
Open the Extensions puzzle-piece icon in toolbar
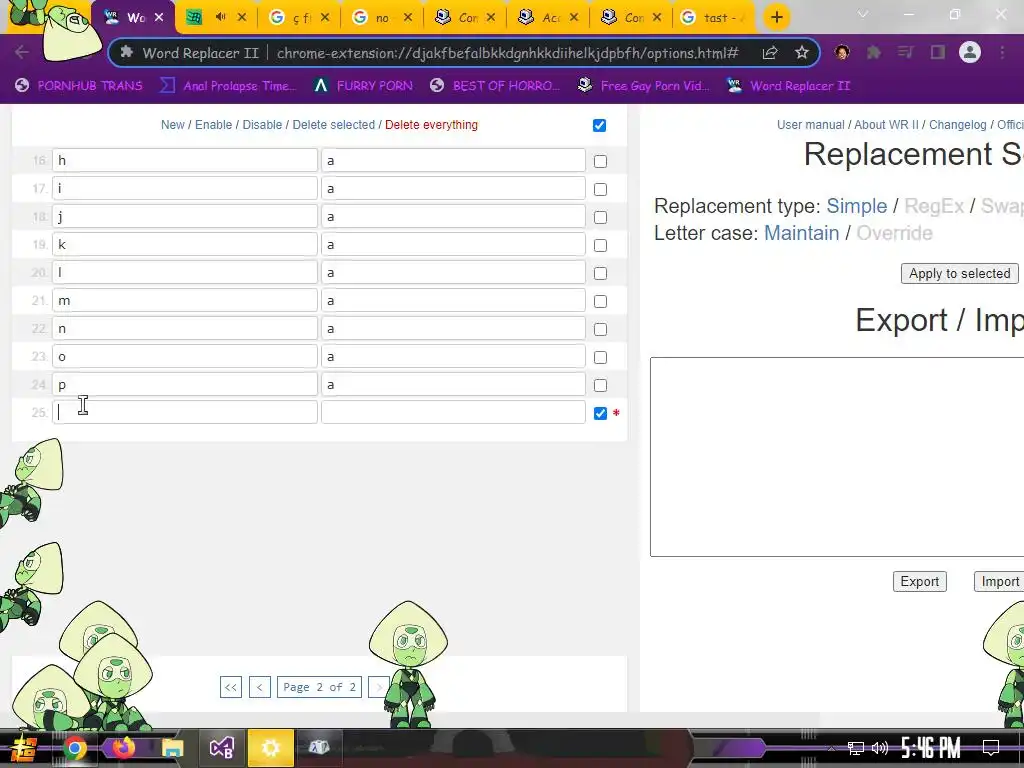pos(873,52)
